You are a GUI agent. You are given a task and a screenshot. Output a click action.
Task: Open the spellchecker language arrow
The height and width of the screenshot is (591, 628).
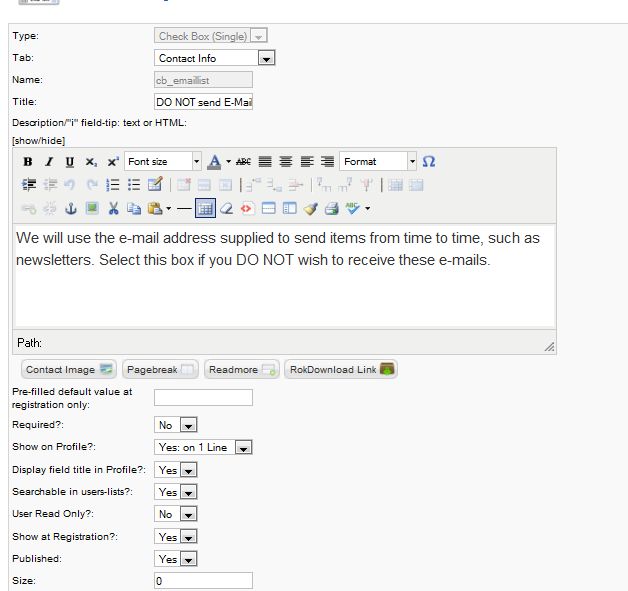pos(367,209)
